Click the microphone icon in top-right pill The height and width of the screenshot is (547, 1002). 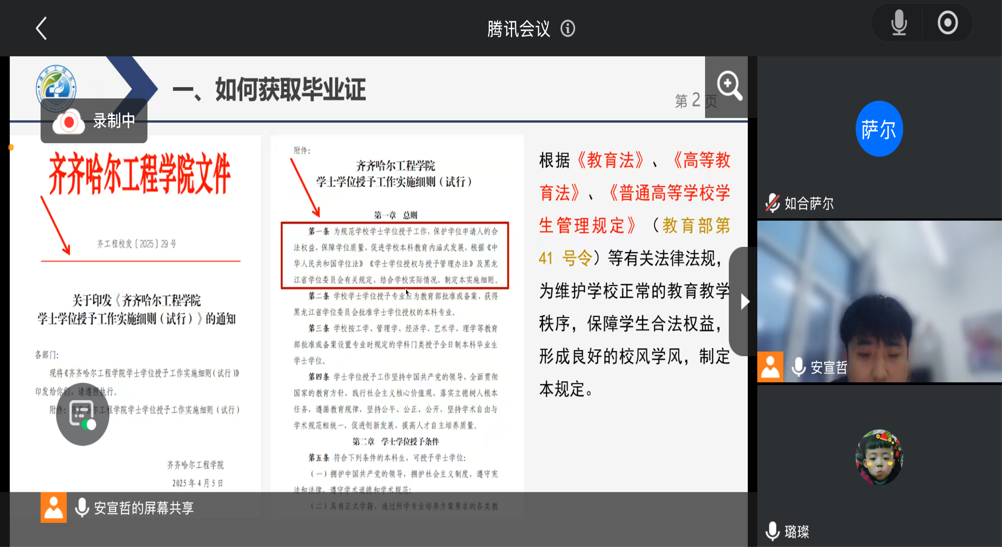pyautogui.click(x=899, y=23)
